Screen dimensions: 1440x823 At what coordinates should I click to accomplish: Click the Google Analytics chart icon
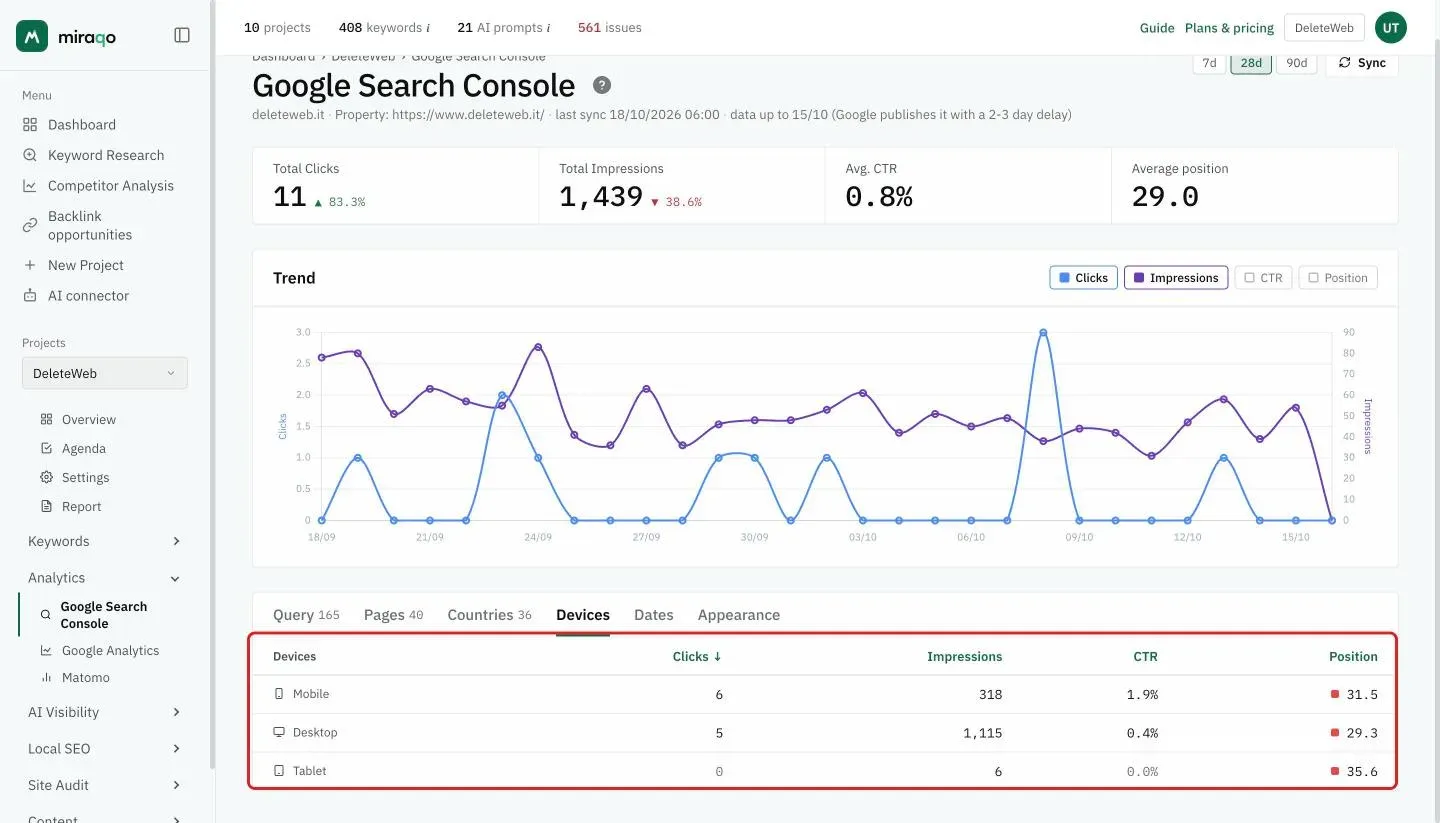point(46,651)
